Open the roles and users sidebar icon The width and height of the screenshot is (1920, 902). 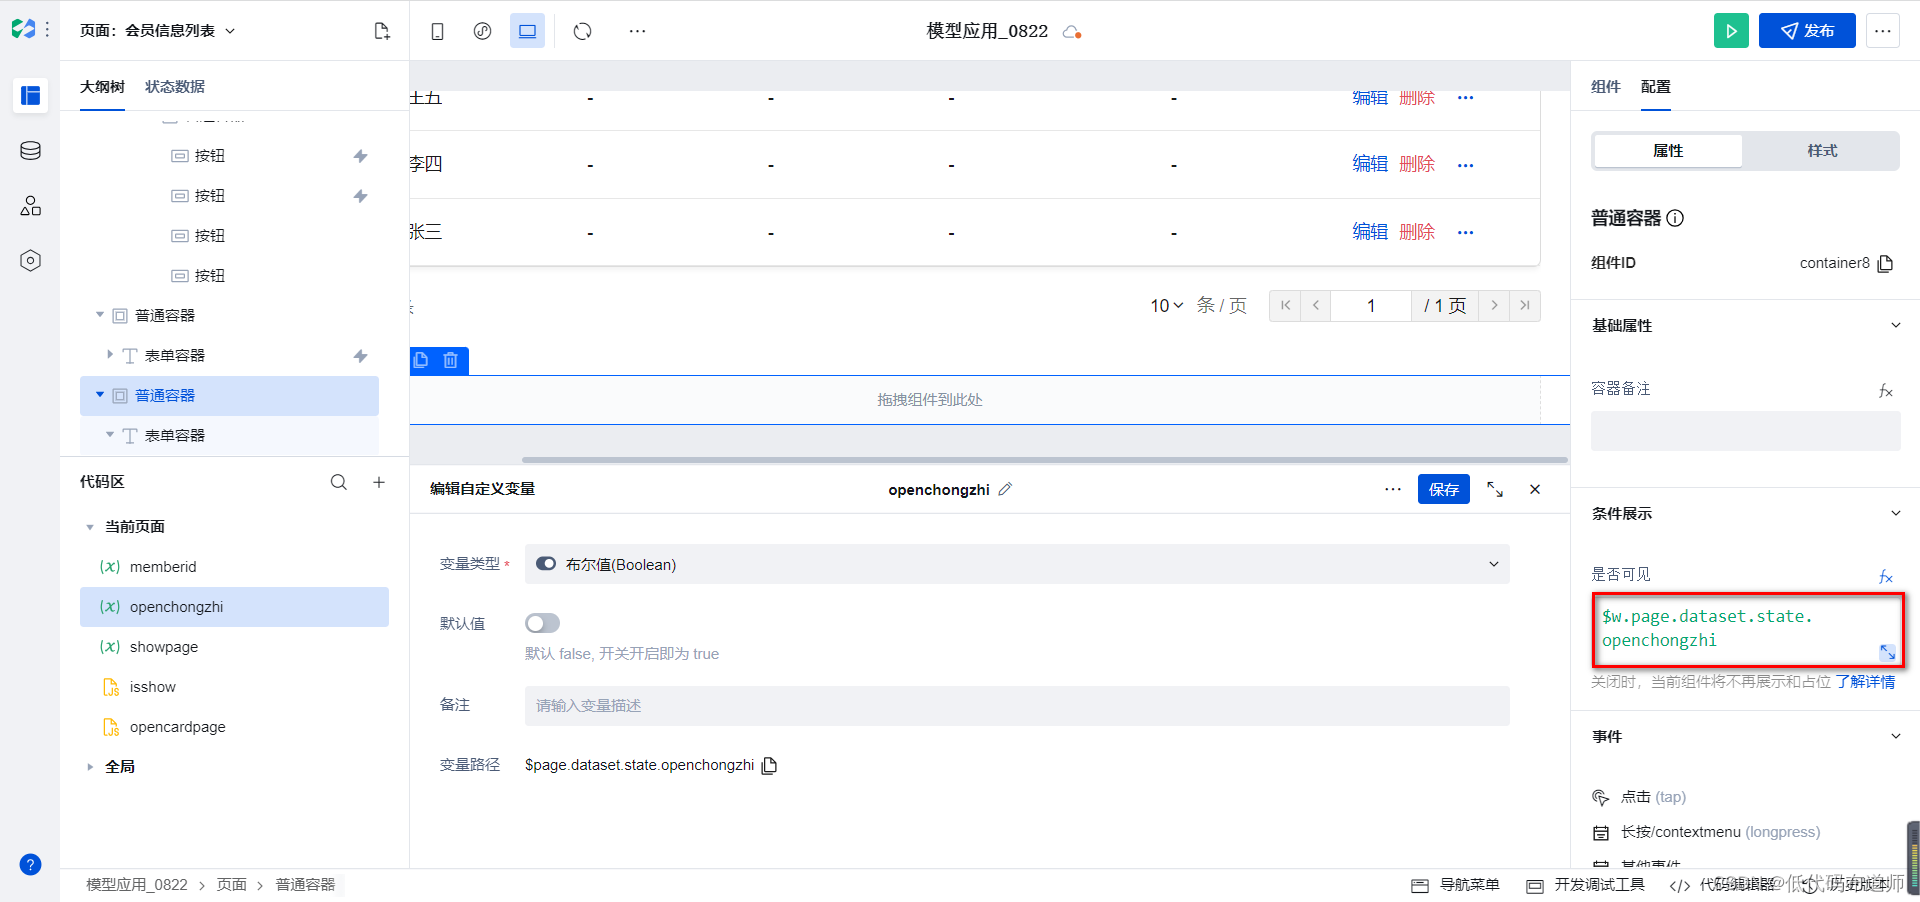30,206
